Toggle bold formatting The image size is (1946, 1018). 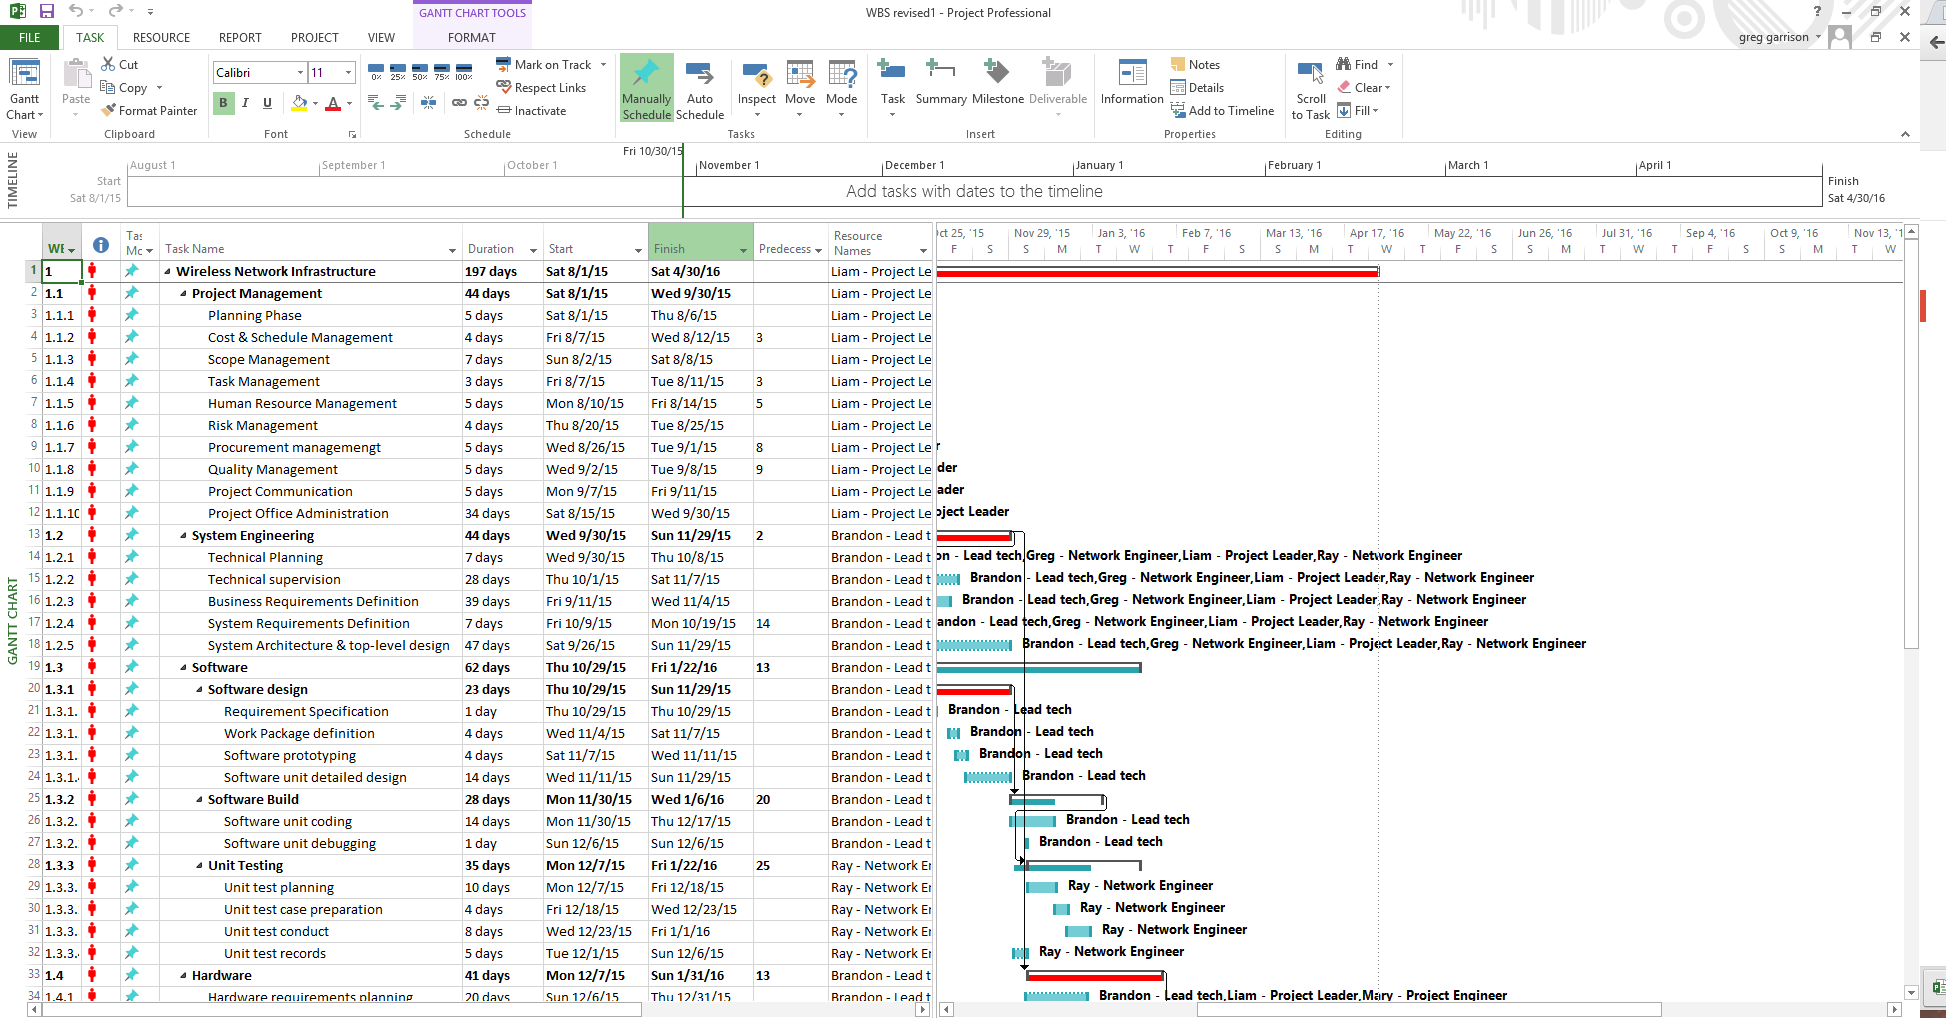tap(223, 102)
